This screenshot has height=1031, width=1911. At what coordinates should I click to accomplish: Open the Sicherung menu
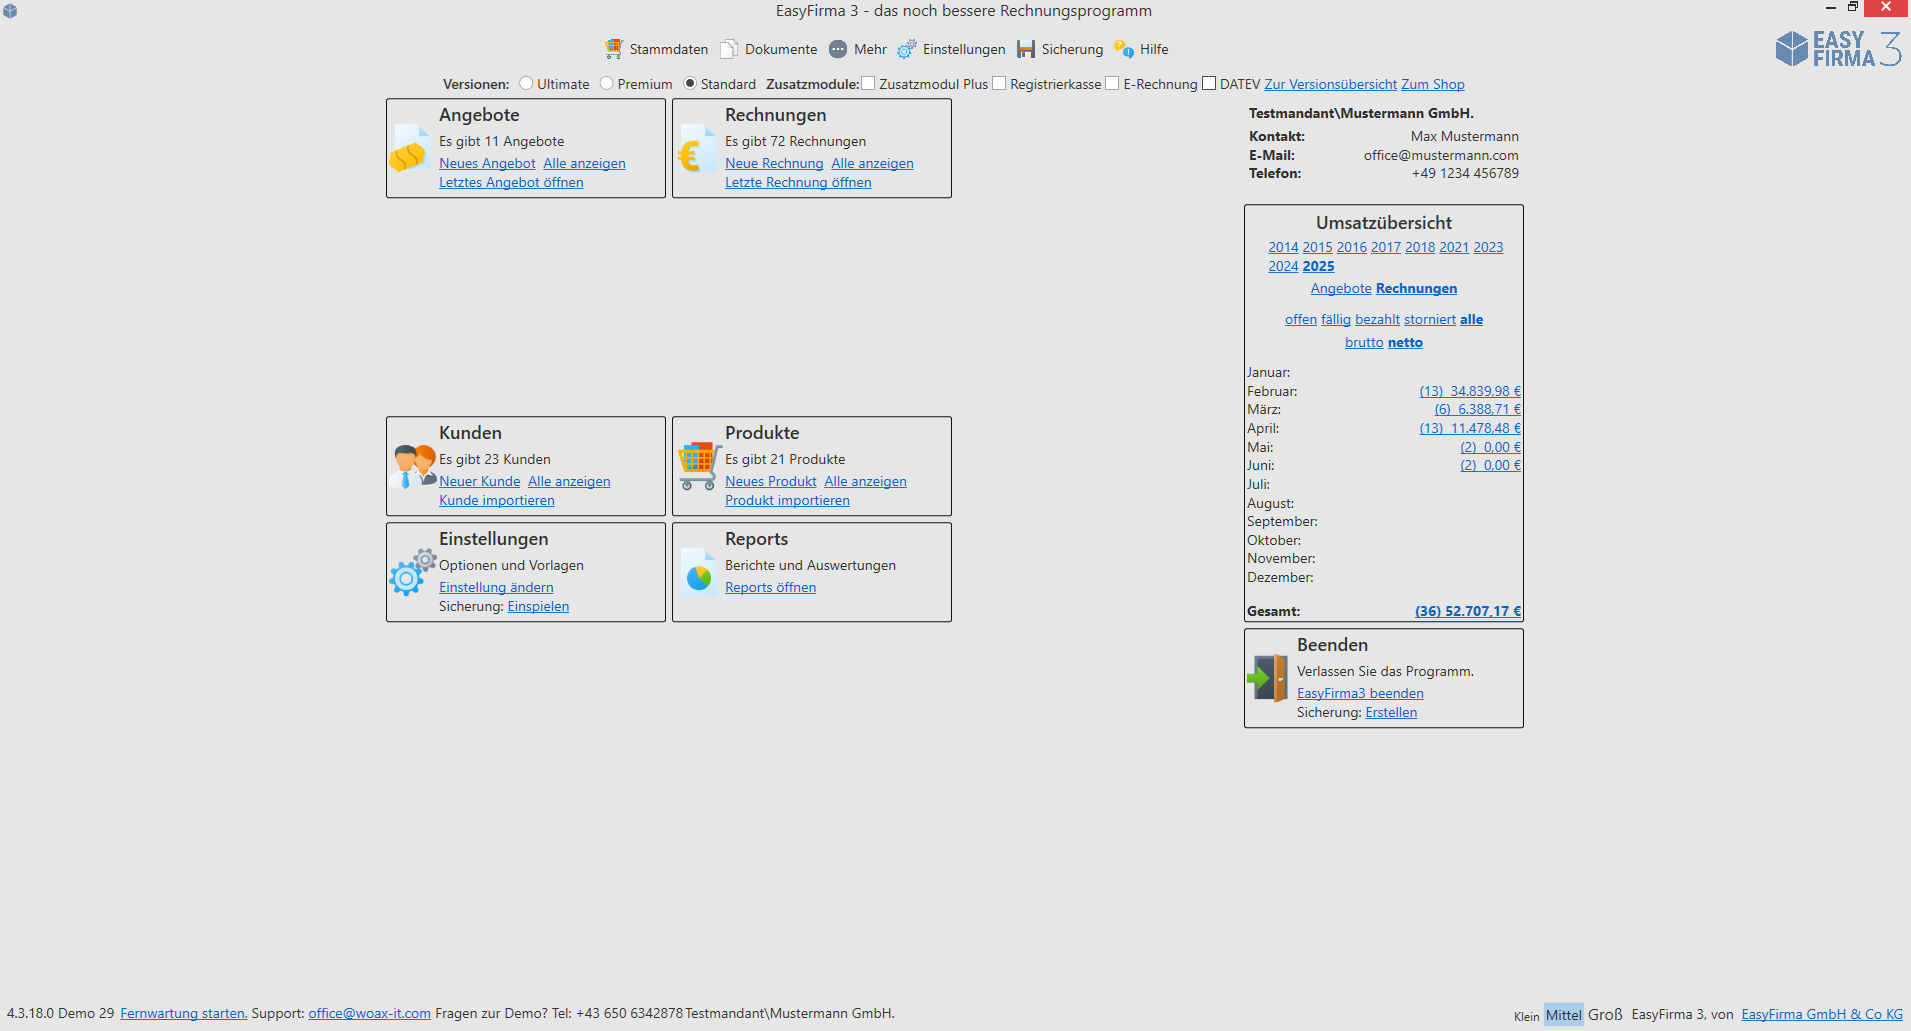(x=1060, y=49)
